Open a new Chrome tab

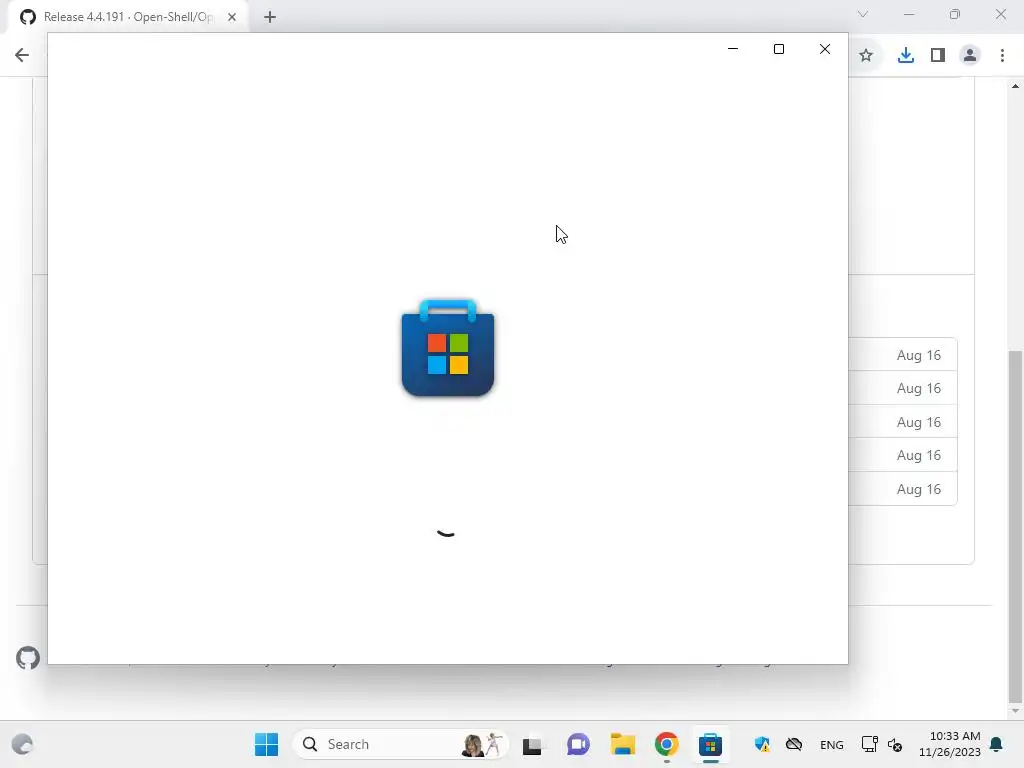click(x=270, y=17)
